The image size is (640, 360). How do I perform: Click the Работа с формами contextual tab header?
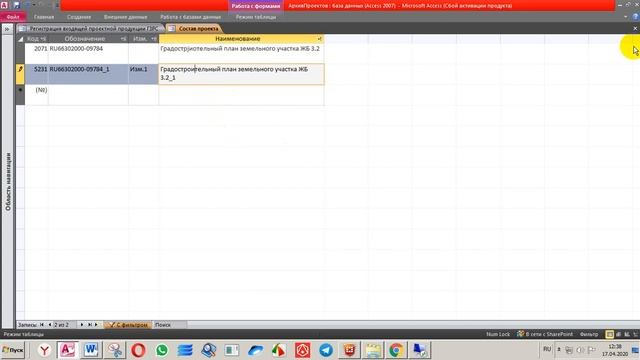point(256,6)
